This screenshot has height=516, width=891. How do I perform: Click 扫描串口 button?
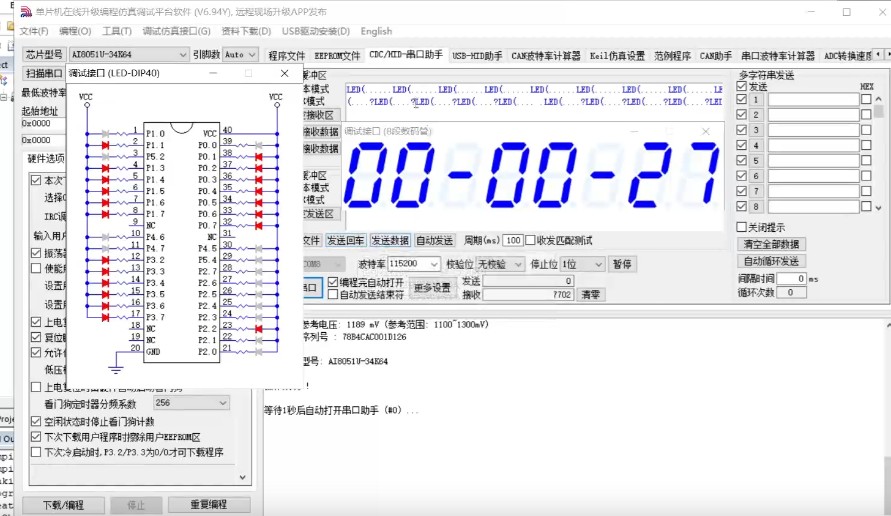click(44, 73)
